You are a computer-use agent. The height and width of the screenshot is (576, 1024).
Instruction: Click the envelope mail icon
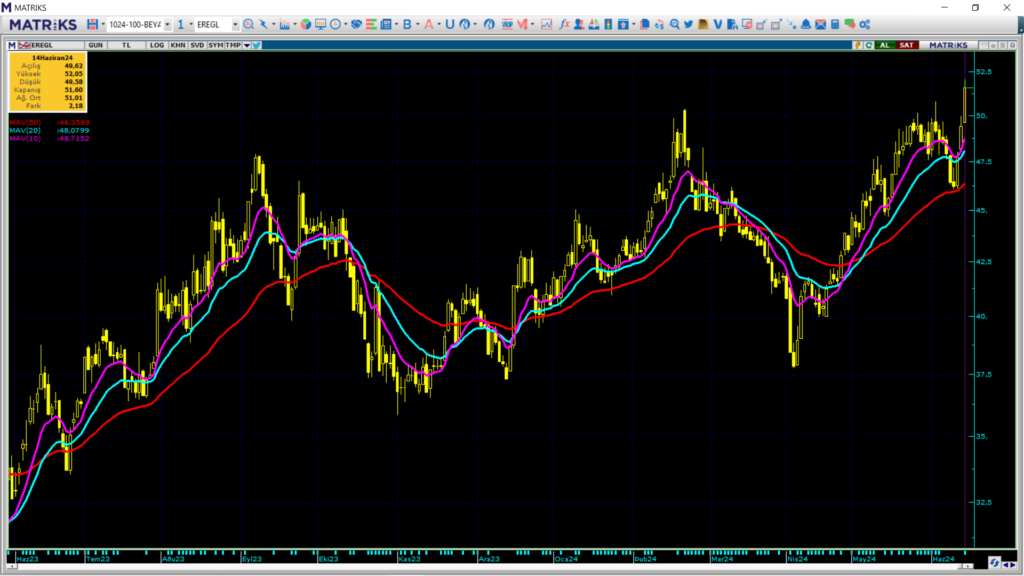click(x=821, y=24)
